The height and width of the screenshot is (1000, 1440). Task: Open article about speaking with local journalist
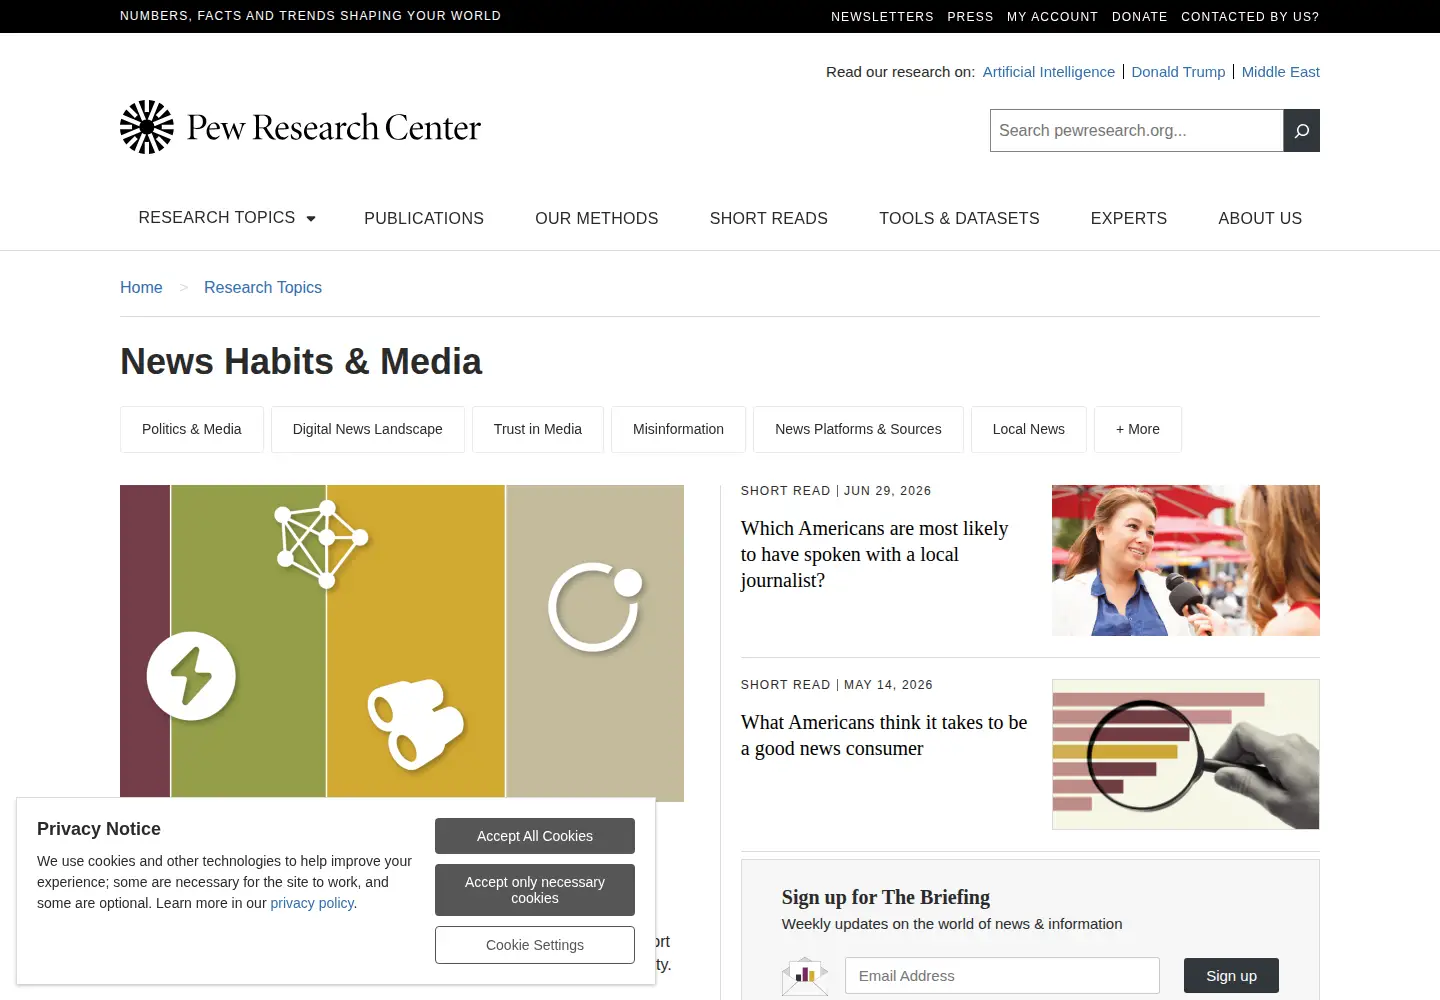tap(874, 555)
